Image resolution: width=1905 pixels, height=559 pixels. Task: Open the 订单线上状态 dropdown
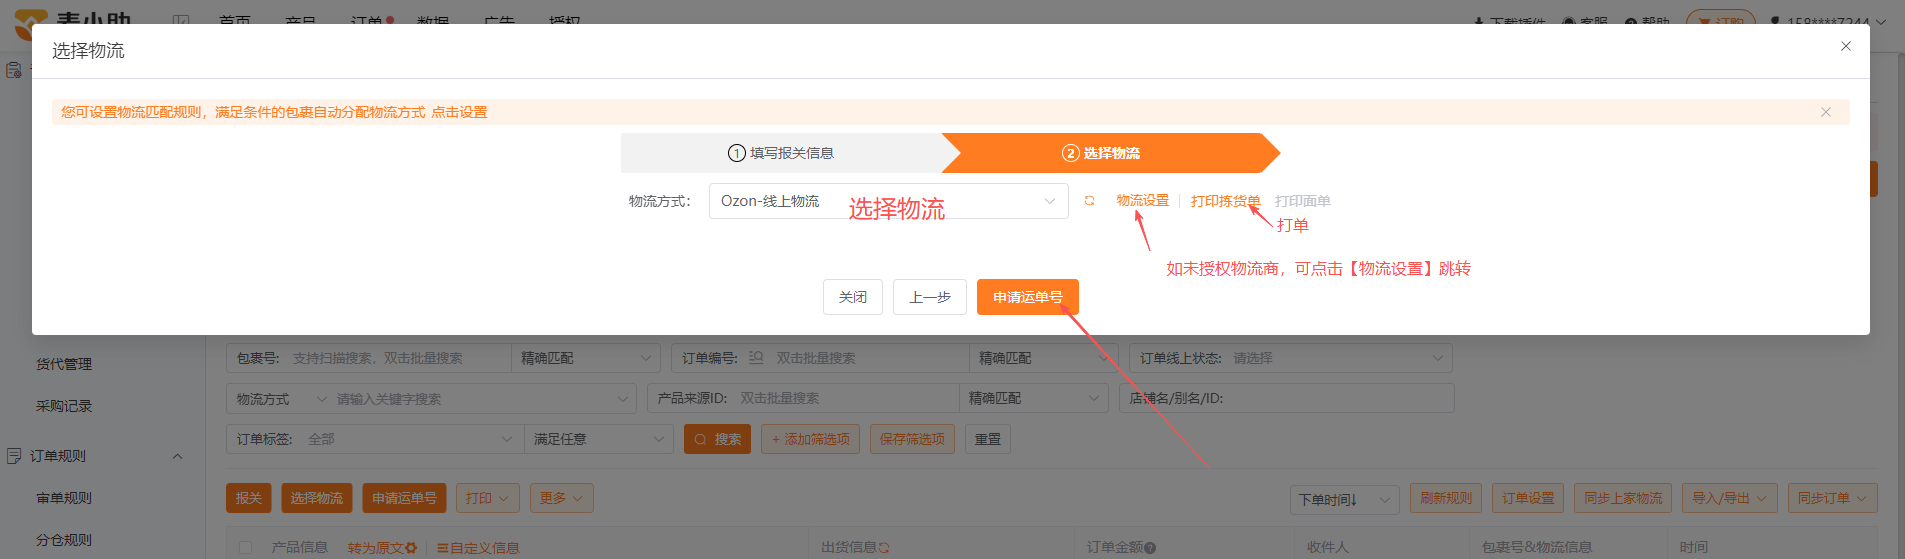point(1291,358)
